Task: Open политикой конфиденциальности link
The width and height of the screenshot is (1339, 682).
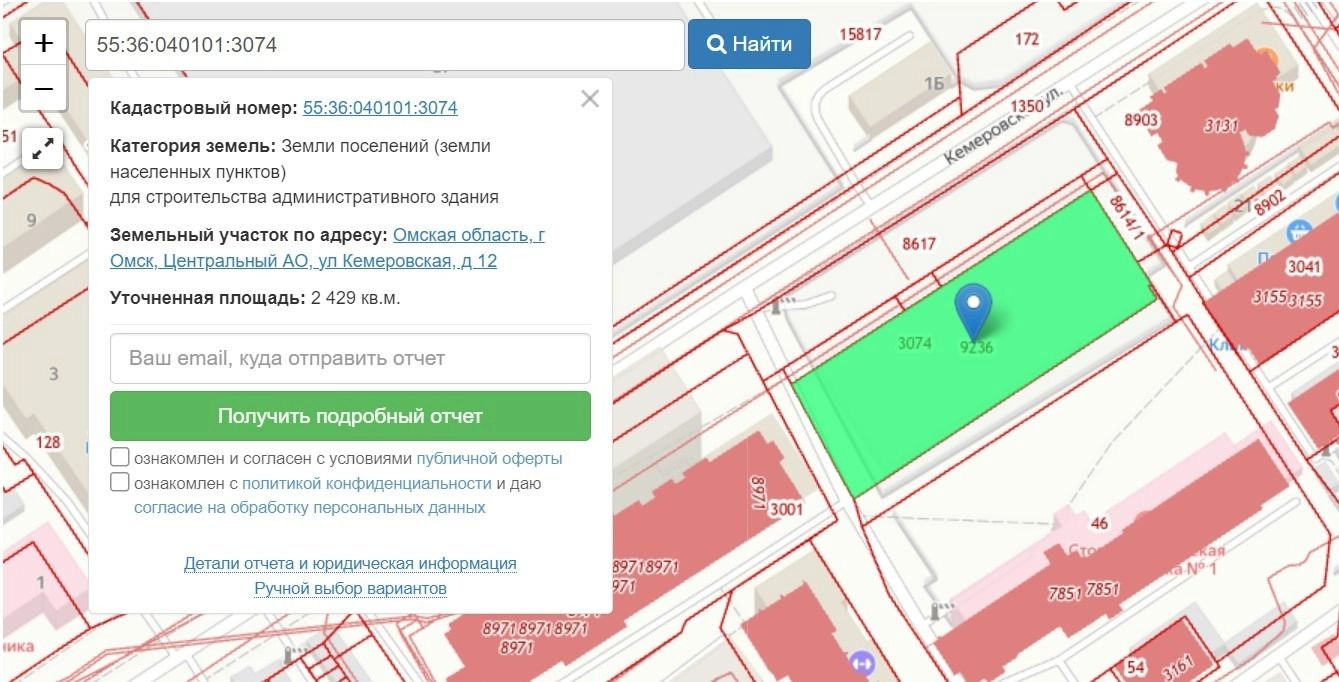Action: (366, 484)
